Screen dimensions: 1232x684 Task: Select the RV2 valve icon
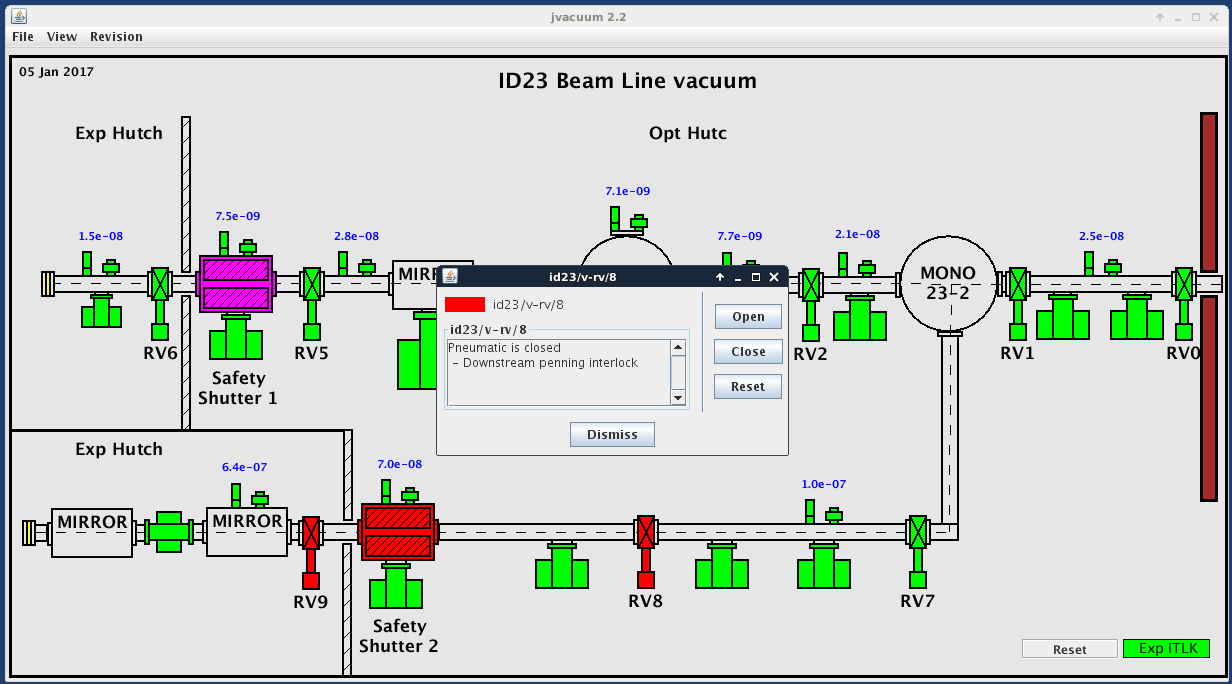(x=810, y=284)
